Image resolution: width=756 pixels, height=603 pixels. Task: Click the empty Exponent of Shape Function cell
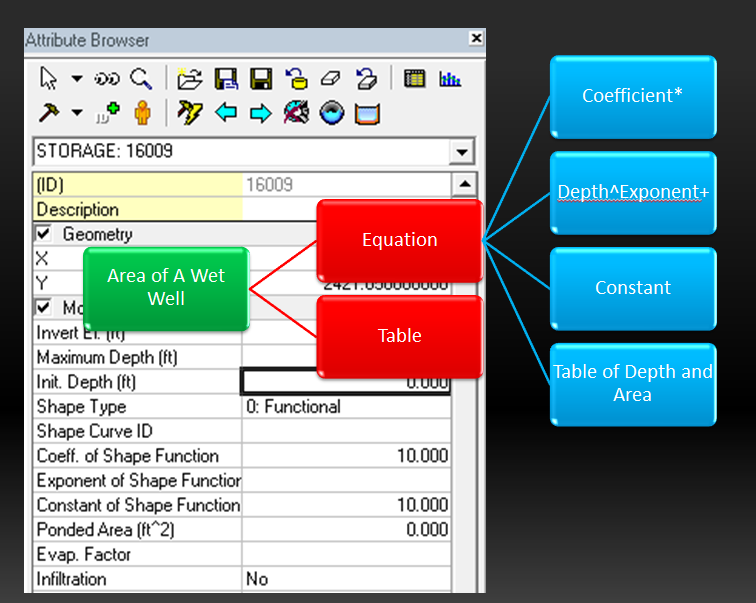(346, 480)
